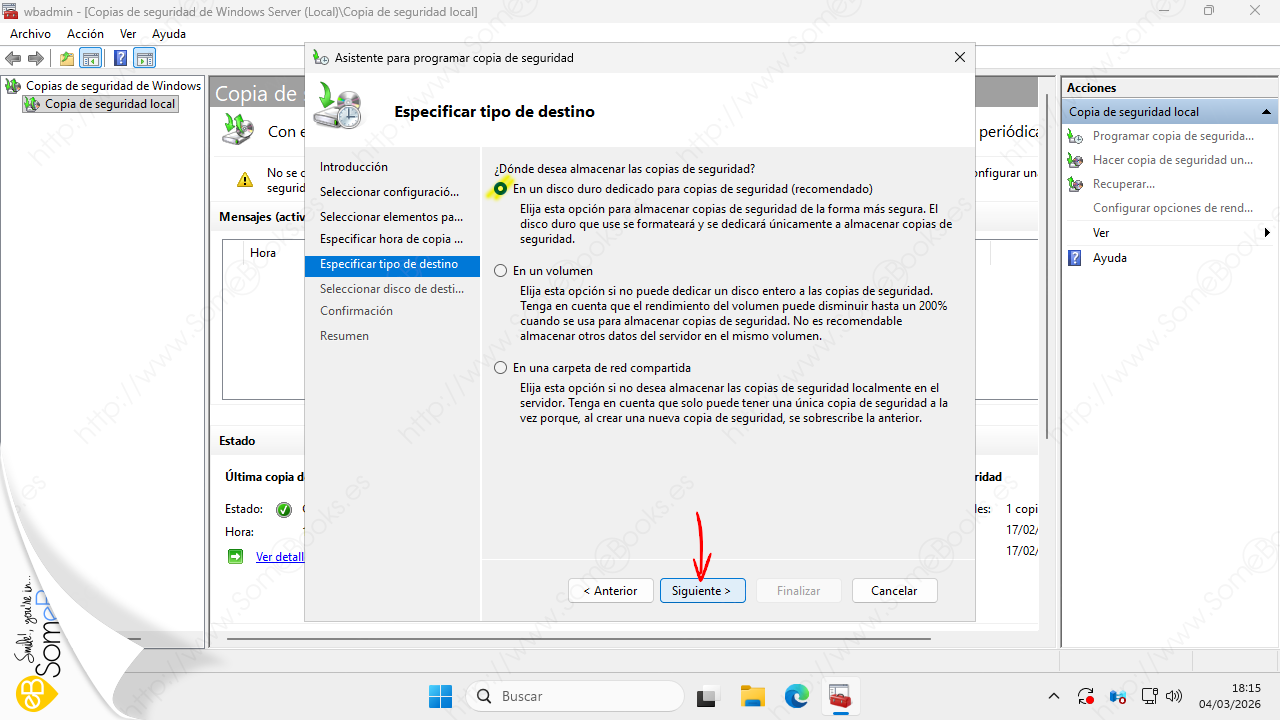Click the back arrow in the toolbar

(14, 58)
